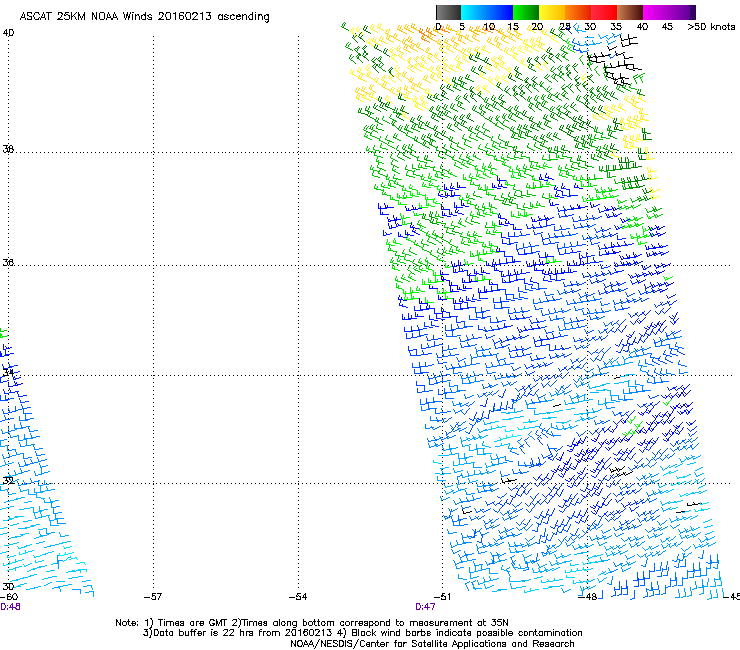Viewport: 740px width, 650px height.
Task: Click the brown 35-40 knots color swatch
Action: coord(630,12)
